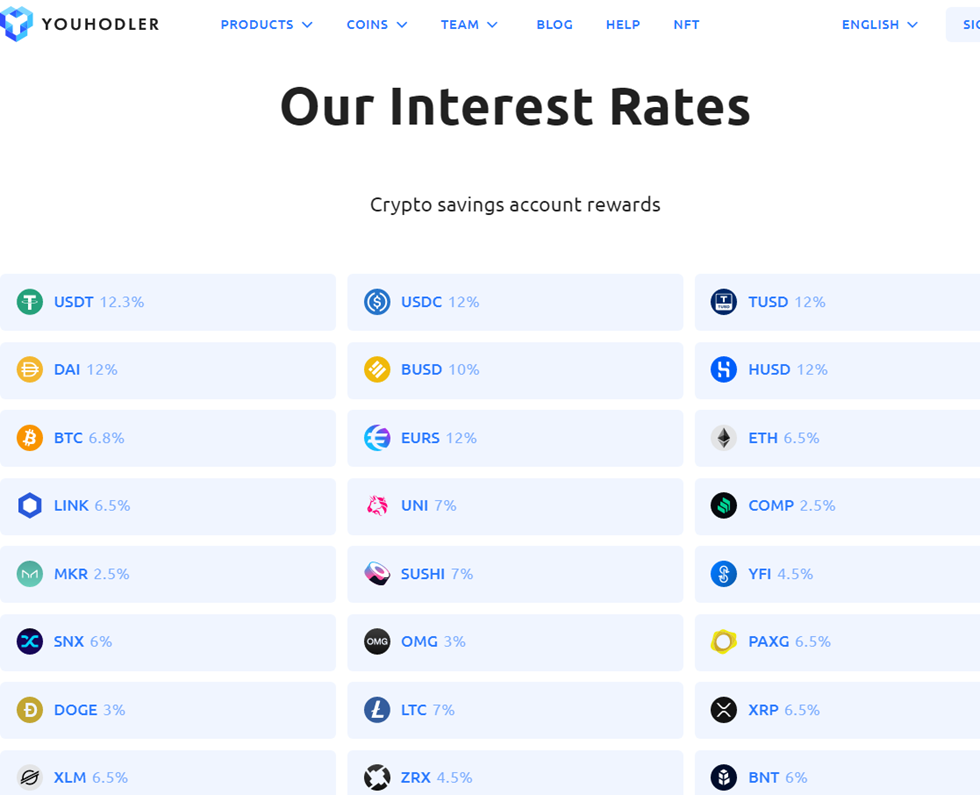The image size is (980, 795).
Task: Click the pink Uniswap unicorn icon
Action: point(377,506)
